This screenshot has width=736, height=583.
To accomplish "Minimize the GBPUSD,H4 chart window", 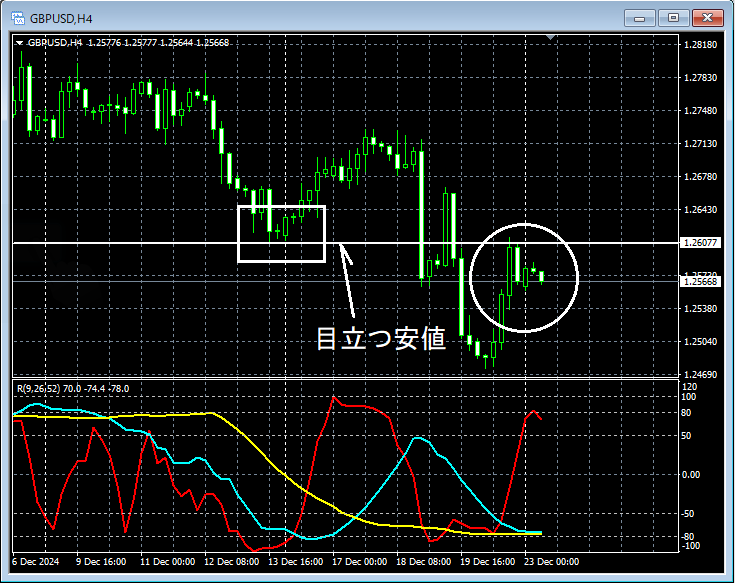I will 639,18.
